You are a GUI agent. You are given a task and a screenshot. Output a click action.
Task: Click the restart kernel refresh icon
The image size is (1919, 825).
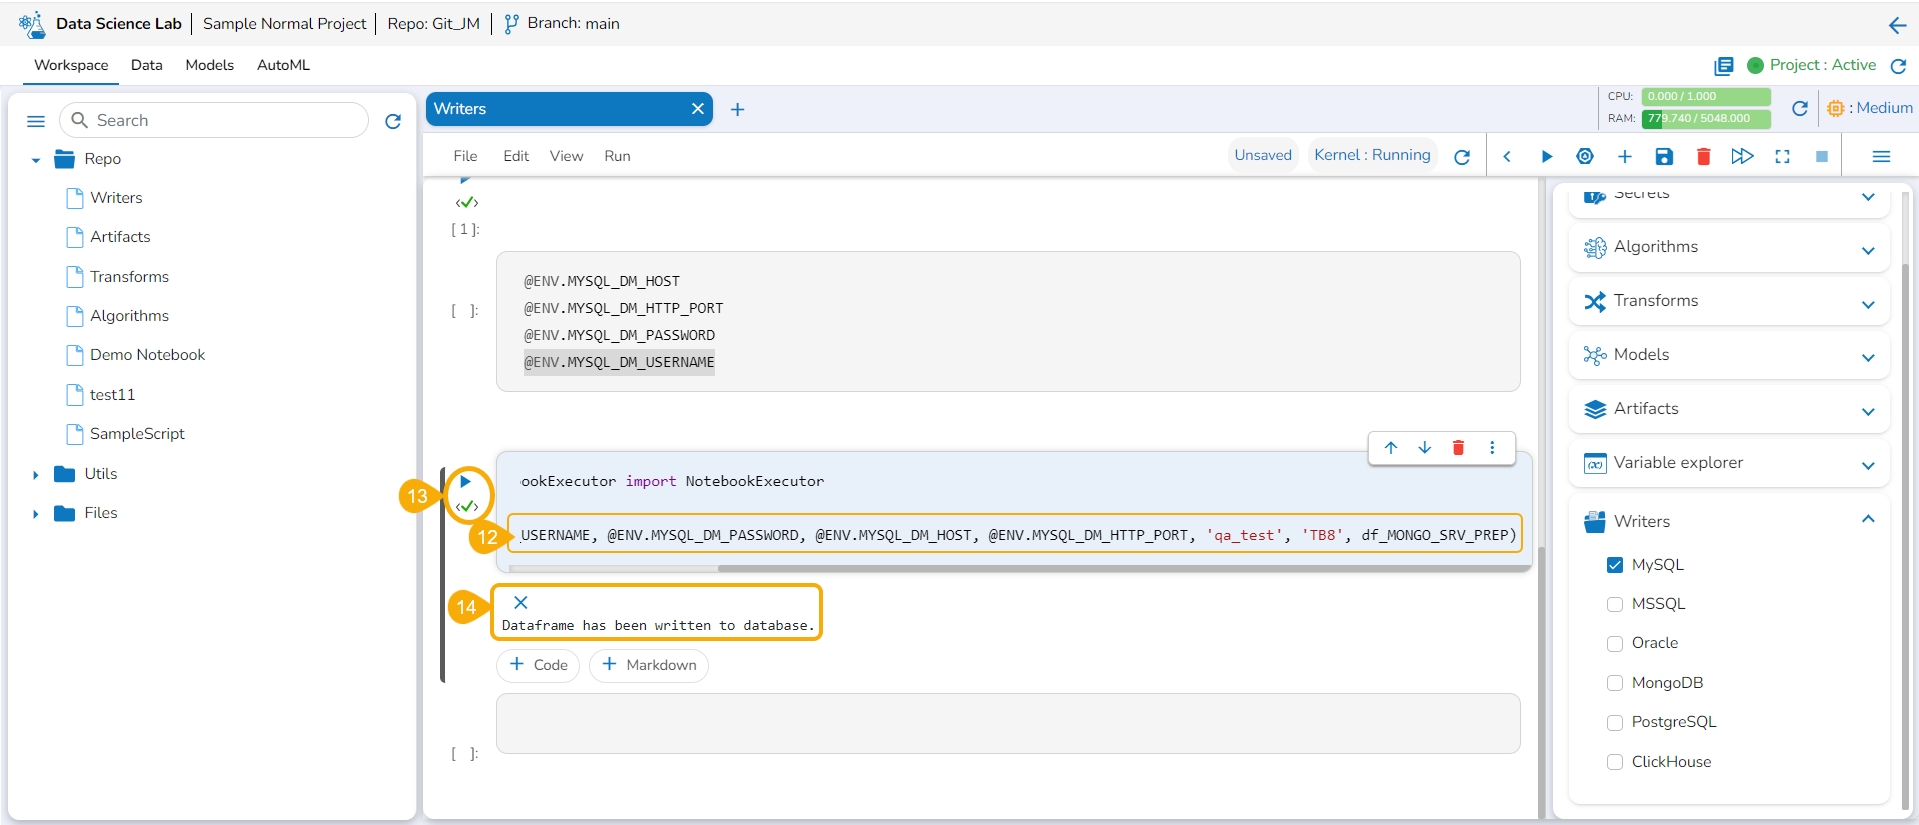(1462, 157)
